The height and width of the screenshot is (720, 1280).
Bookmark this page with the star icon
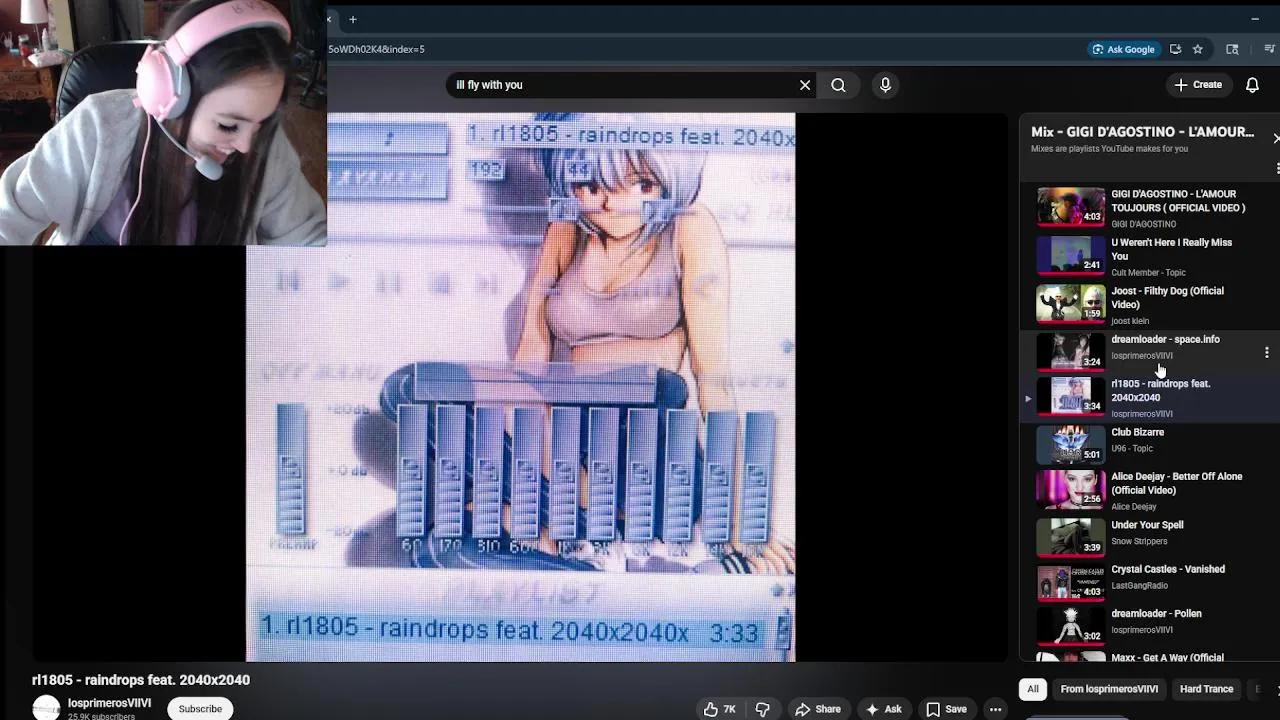(x=1197, y=49)
